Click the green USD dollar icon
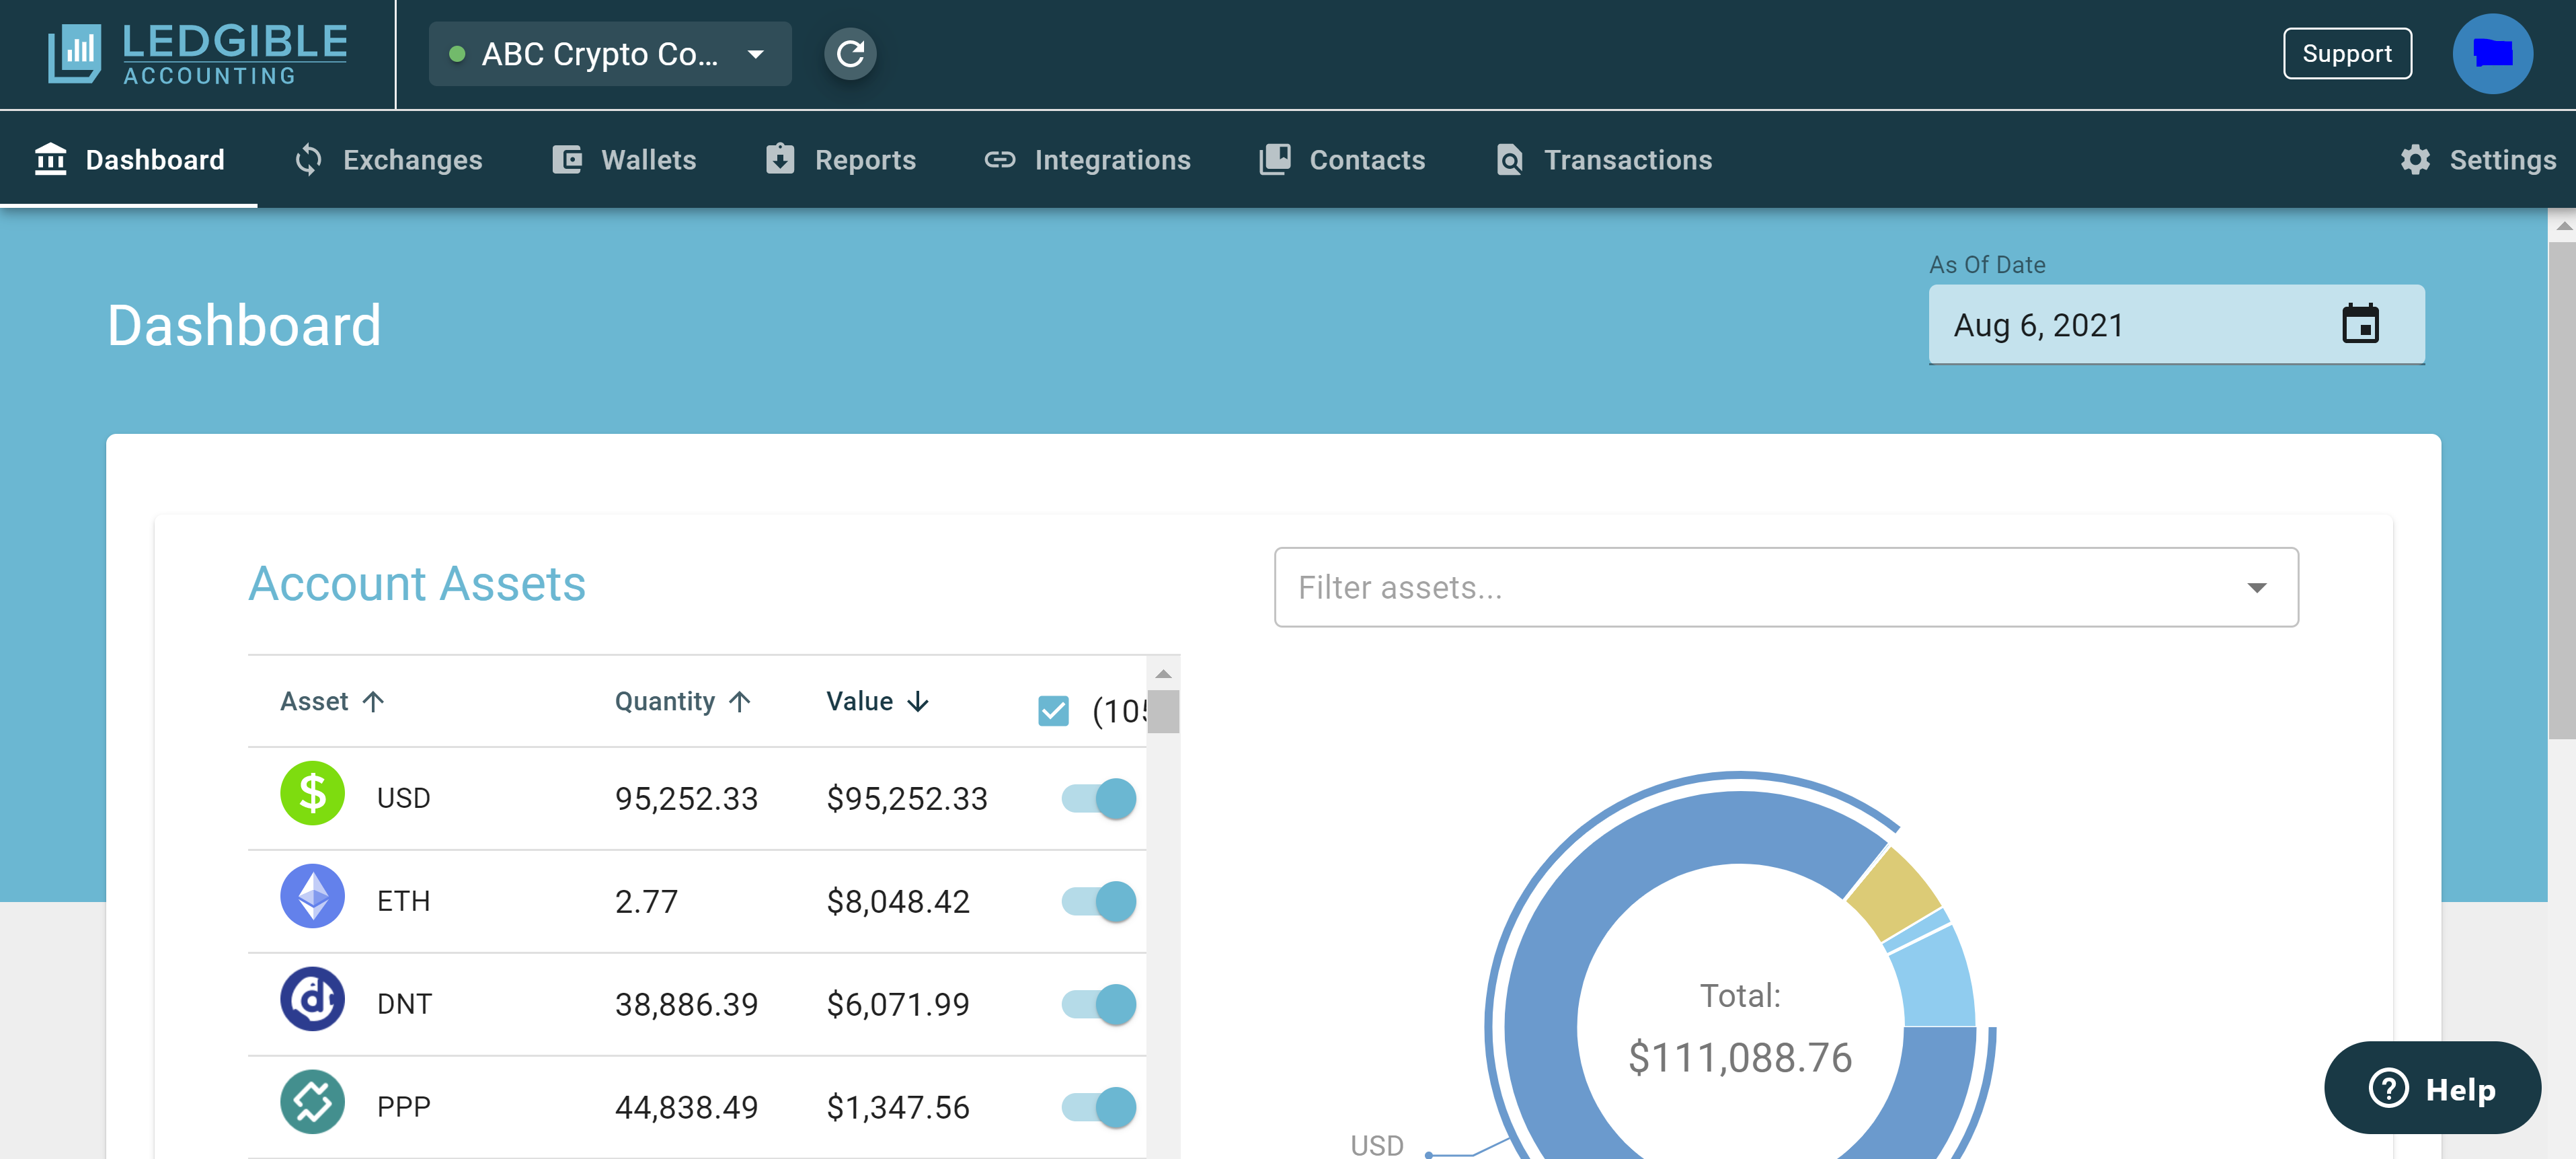 (312, 794)
